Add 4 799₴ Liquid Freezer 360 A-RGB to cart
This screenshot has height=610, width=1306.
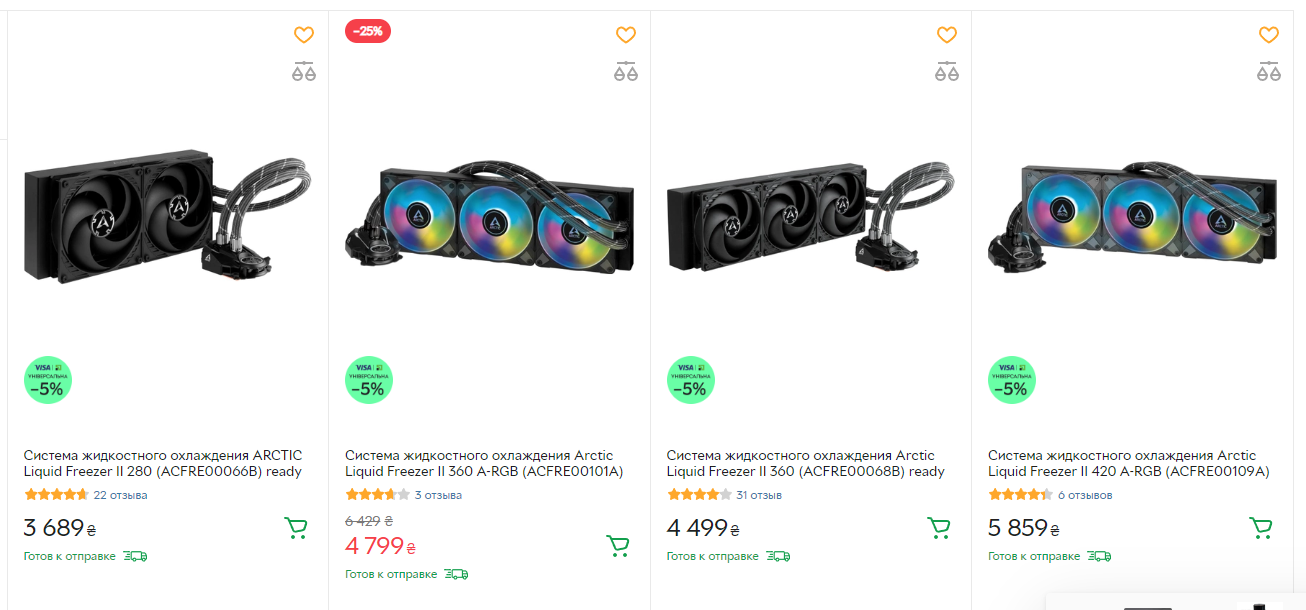[618, 545]
